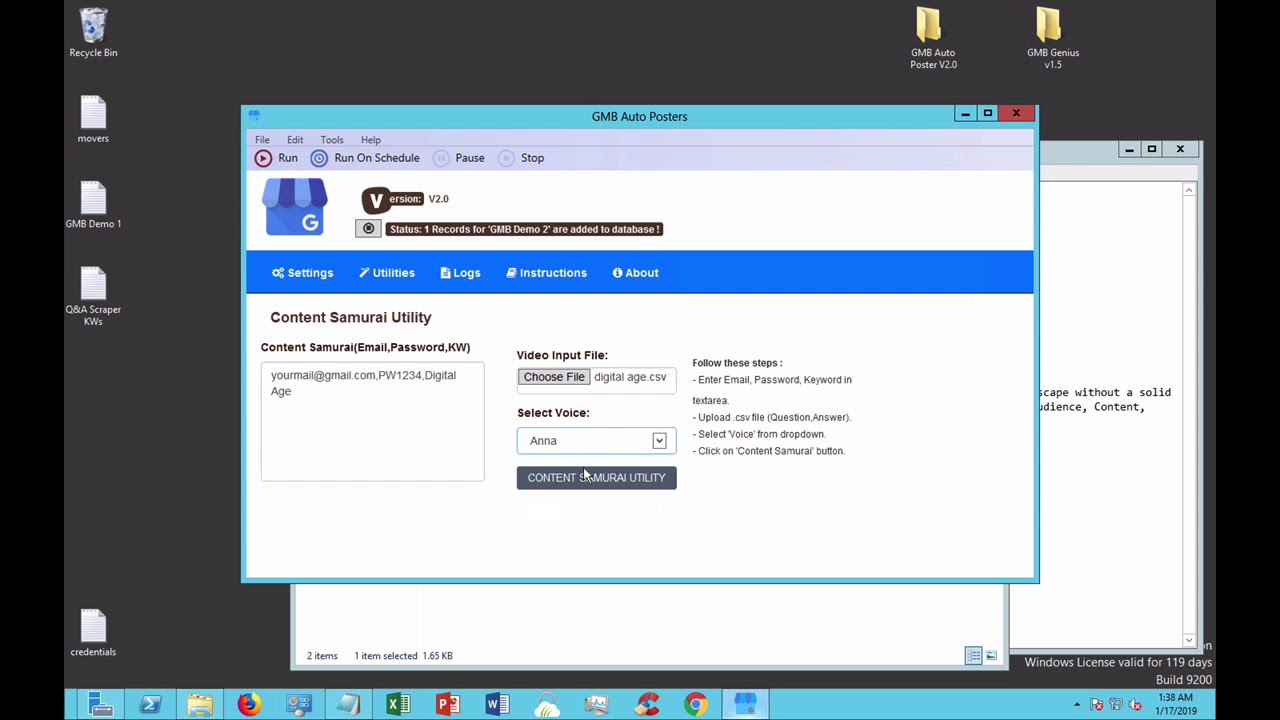Click the volume icon in system tray
Viewport: 1280px width, 720px height.
[1135, 705]
